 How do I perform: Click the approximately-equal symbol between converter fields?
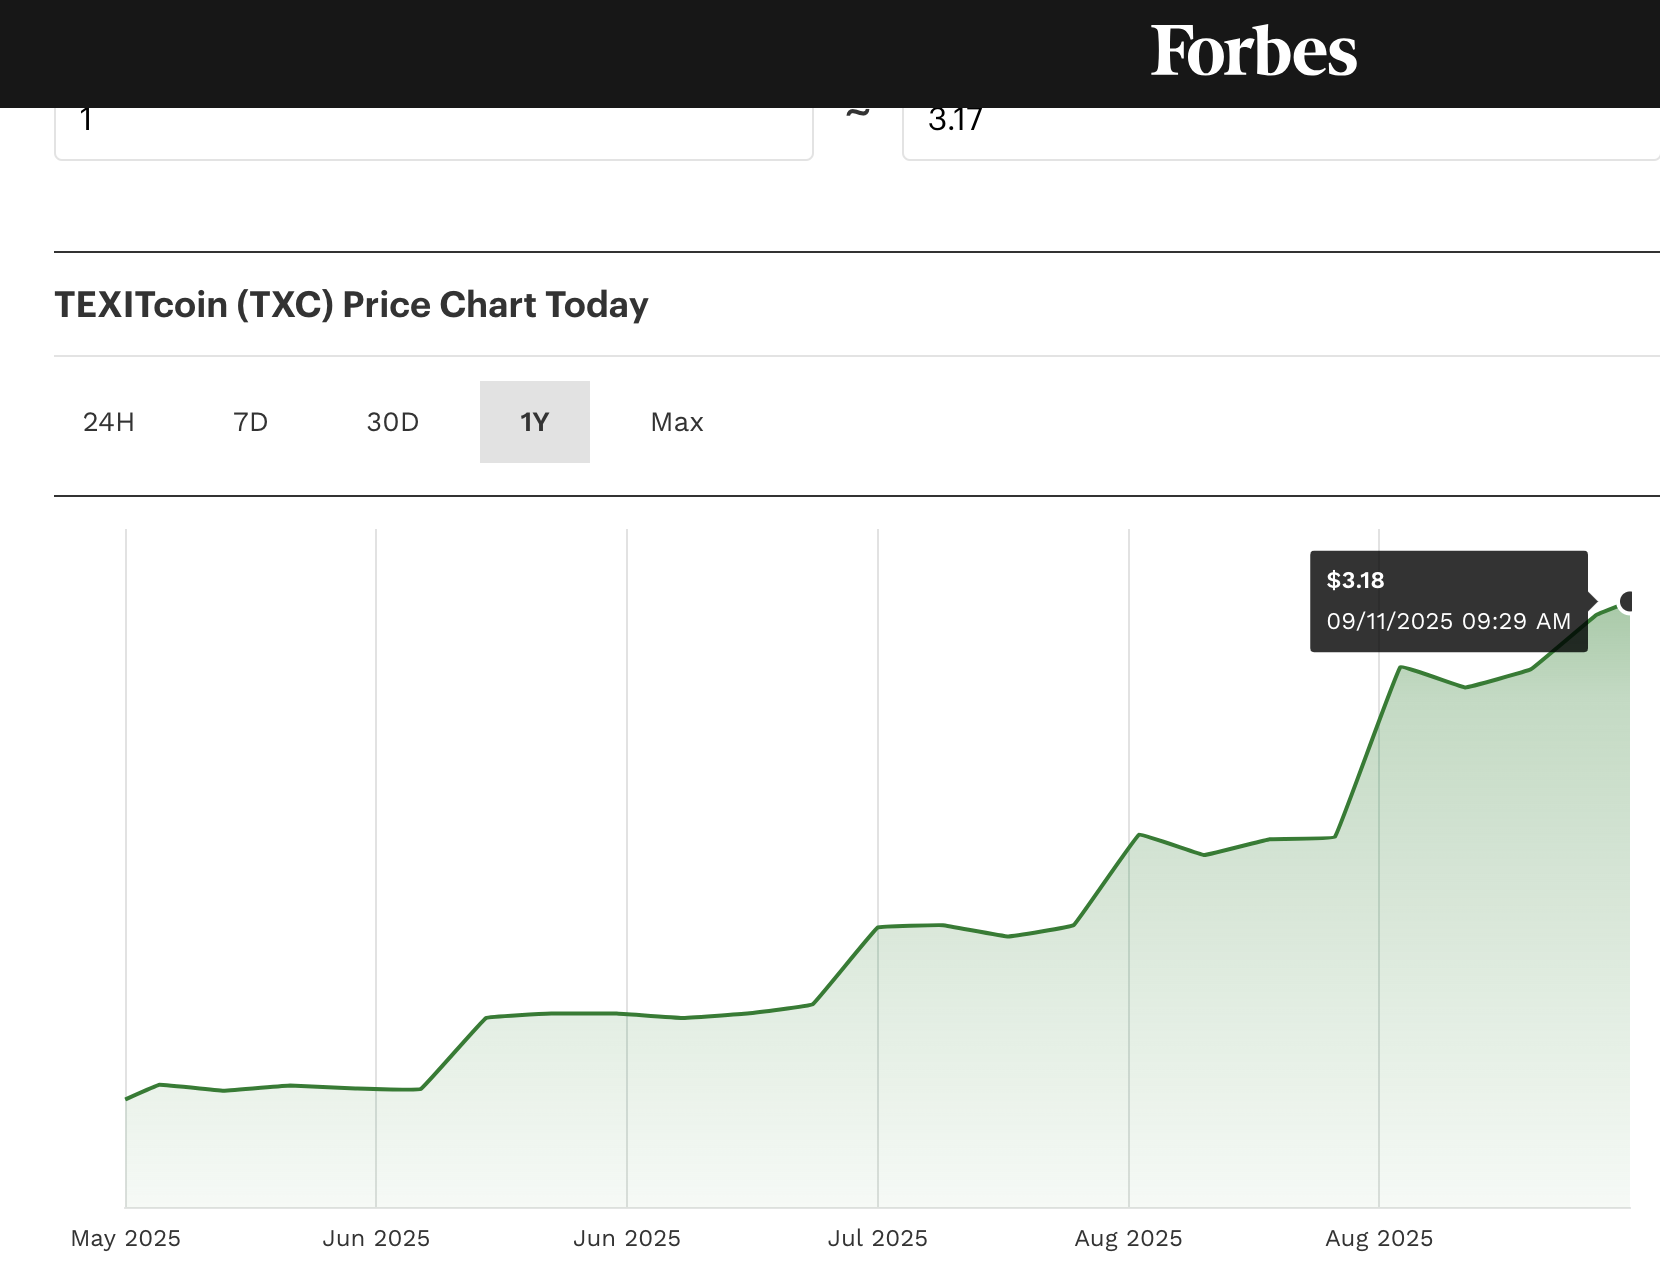coord(857,113)
